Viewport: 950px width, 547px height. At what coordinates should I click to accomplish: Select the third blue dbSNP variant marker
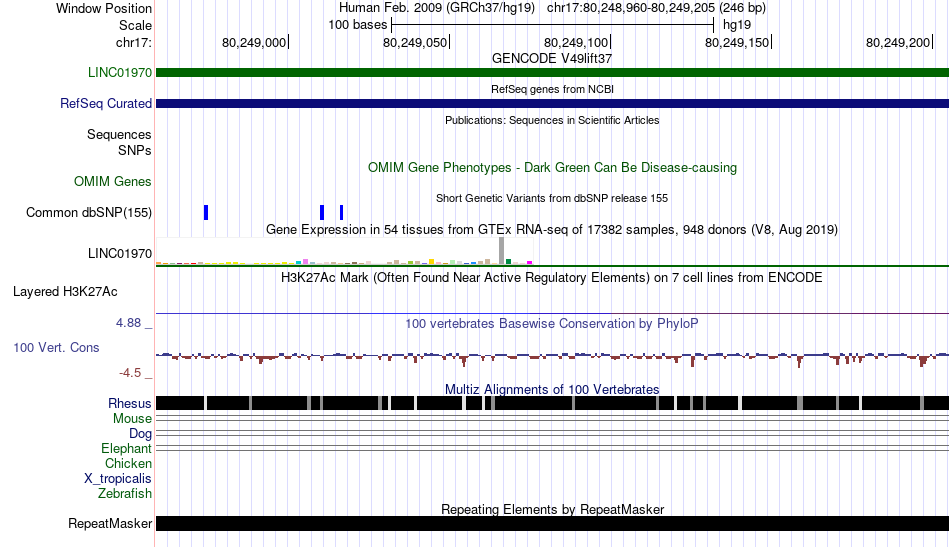coord(342,213)
